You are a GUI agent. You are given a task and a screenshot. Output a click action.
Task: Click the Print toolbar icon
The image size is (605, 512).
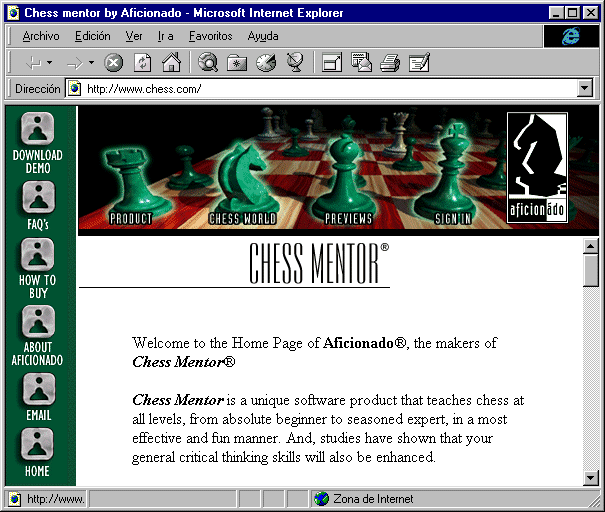[x=390, y=63]
